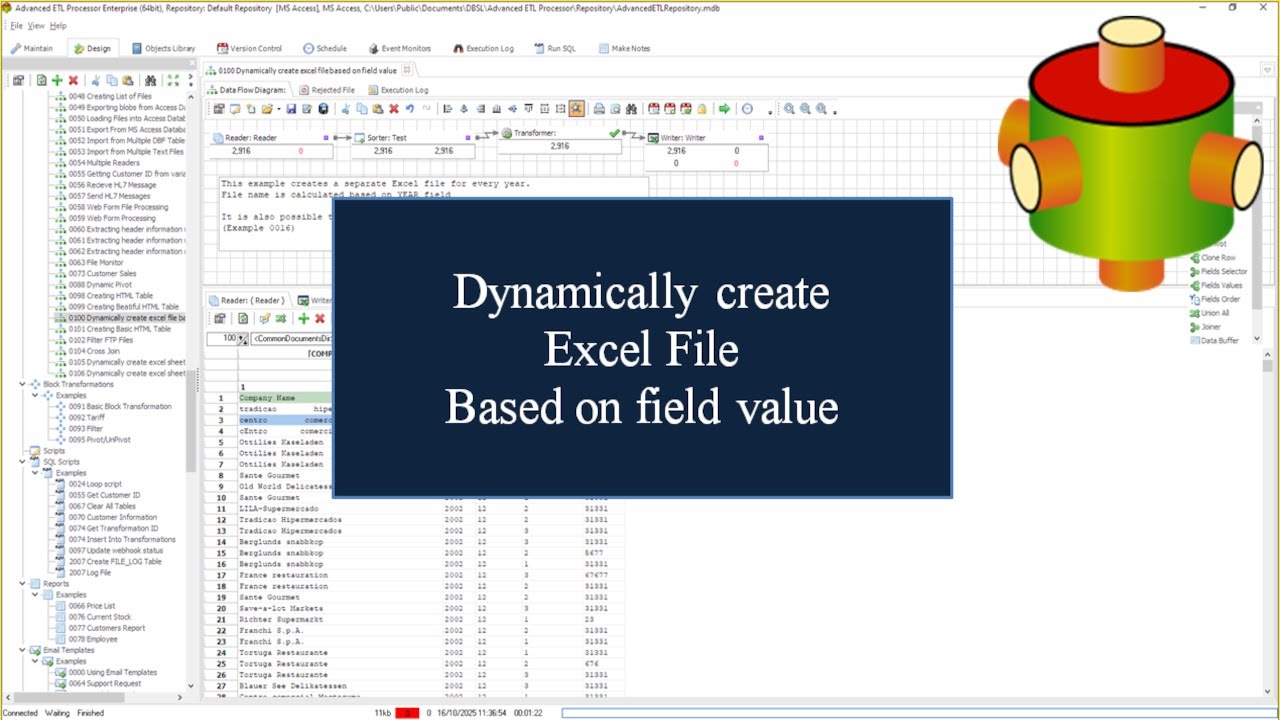Click the red X icon in Reader toolbar
1280x720 pixels.
(320, 318)
